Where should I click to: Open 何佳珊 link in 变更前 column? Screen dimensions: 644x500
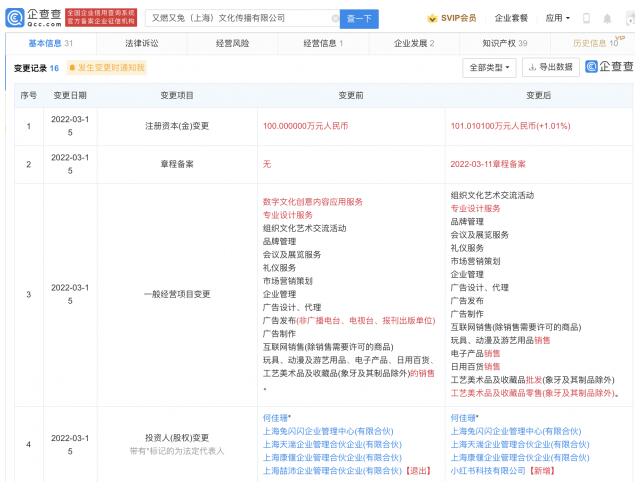tap(276, 418)
